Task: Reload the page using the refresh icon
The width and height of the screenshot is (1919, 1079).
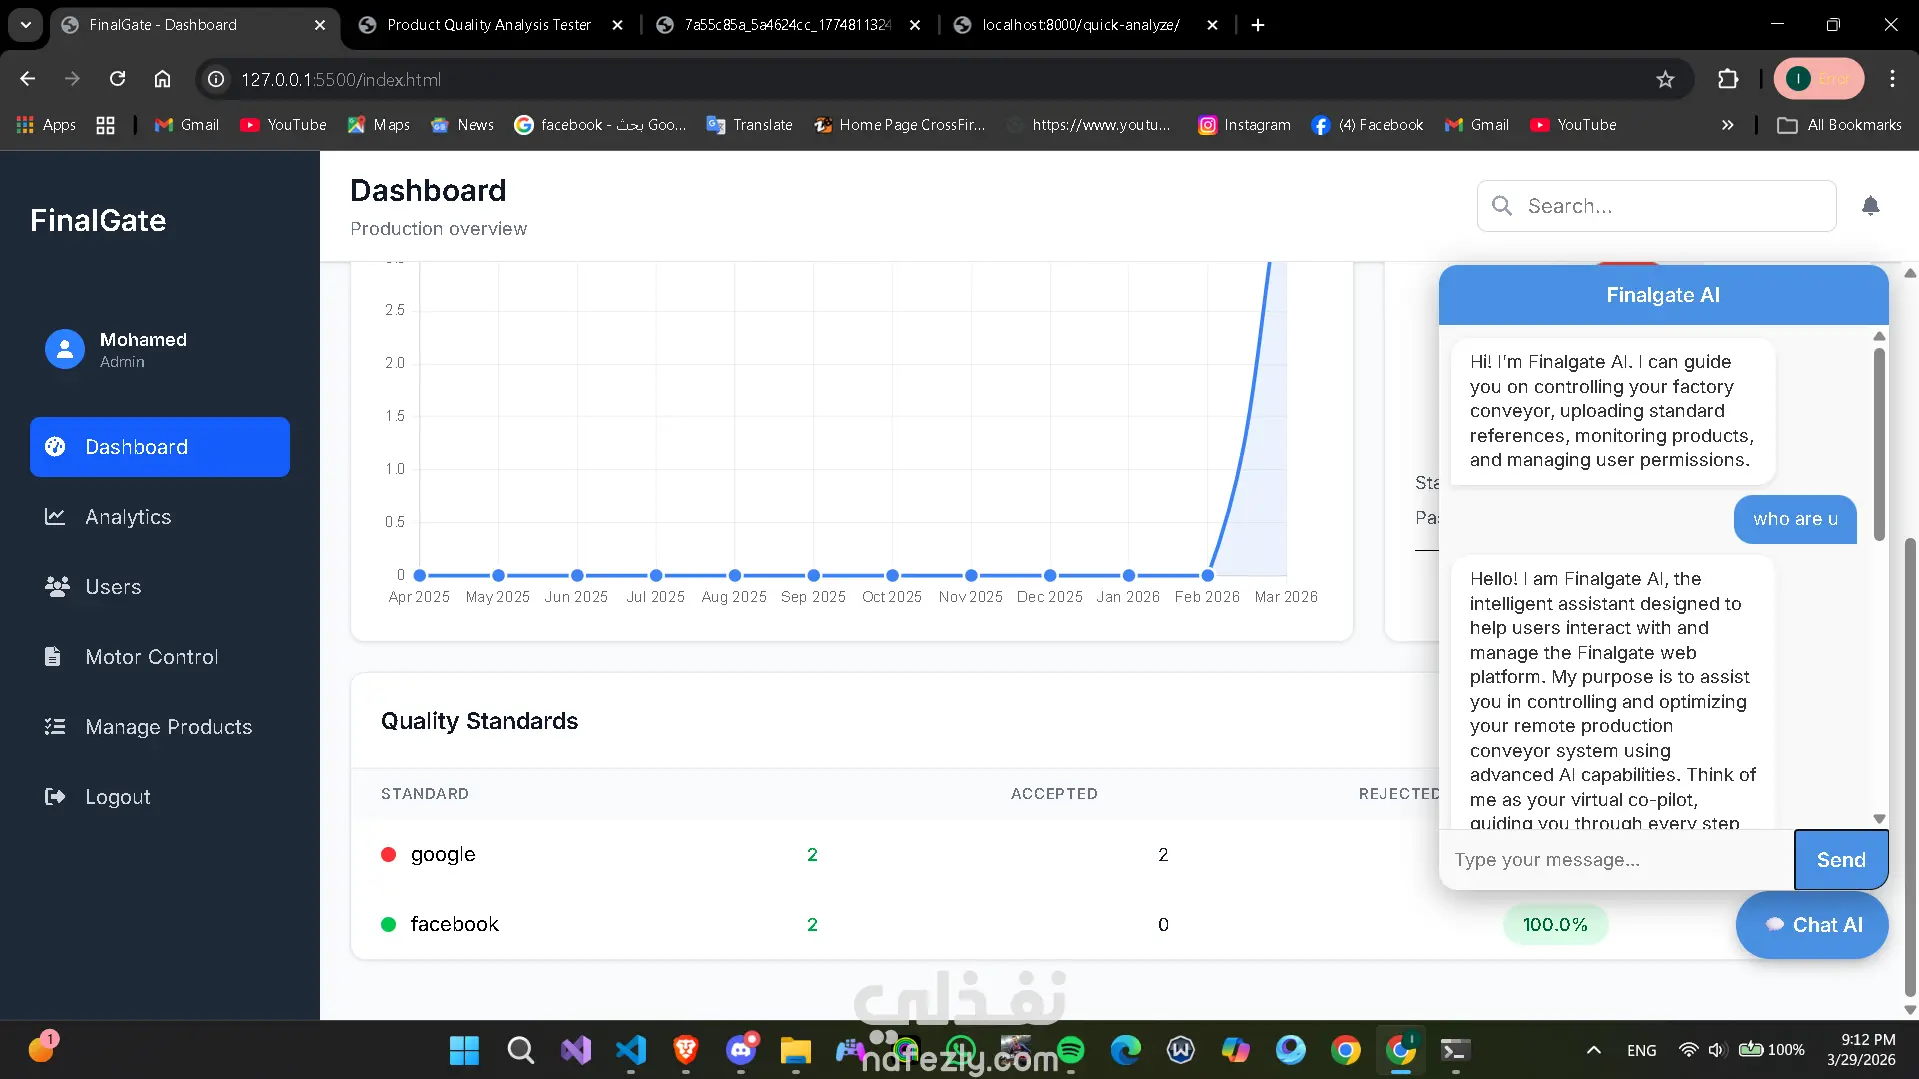Action: click(x=117, y=79)
